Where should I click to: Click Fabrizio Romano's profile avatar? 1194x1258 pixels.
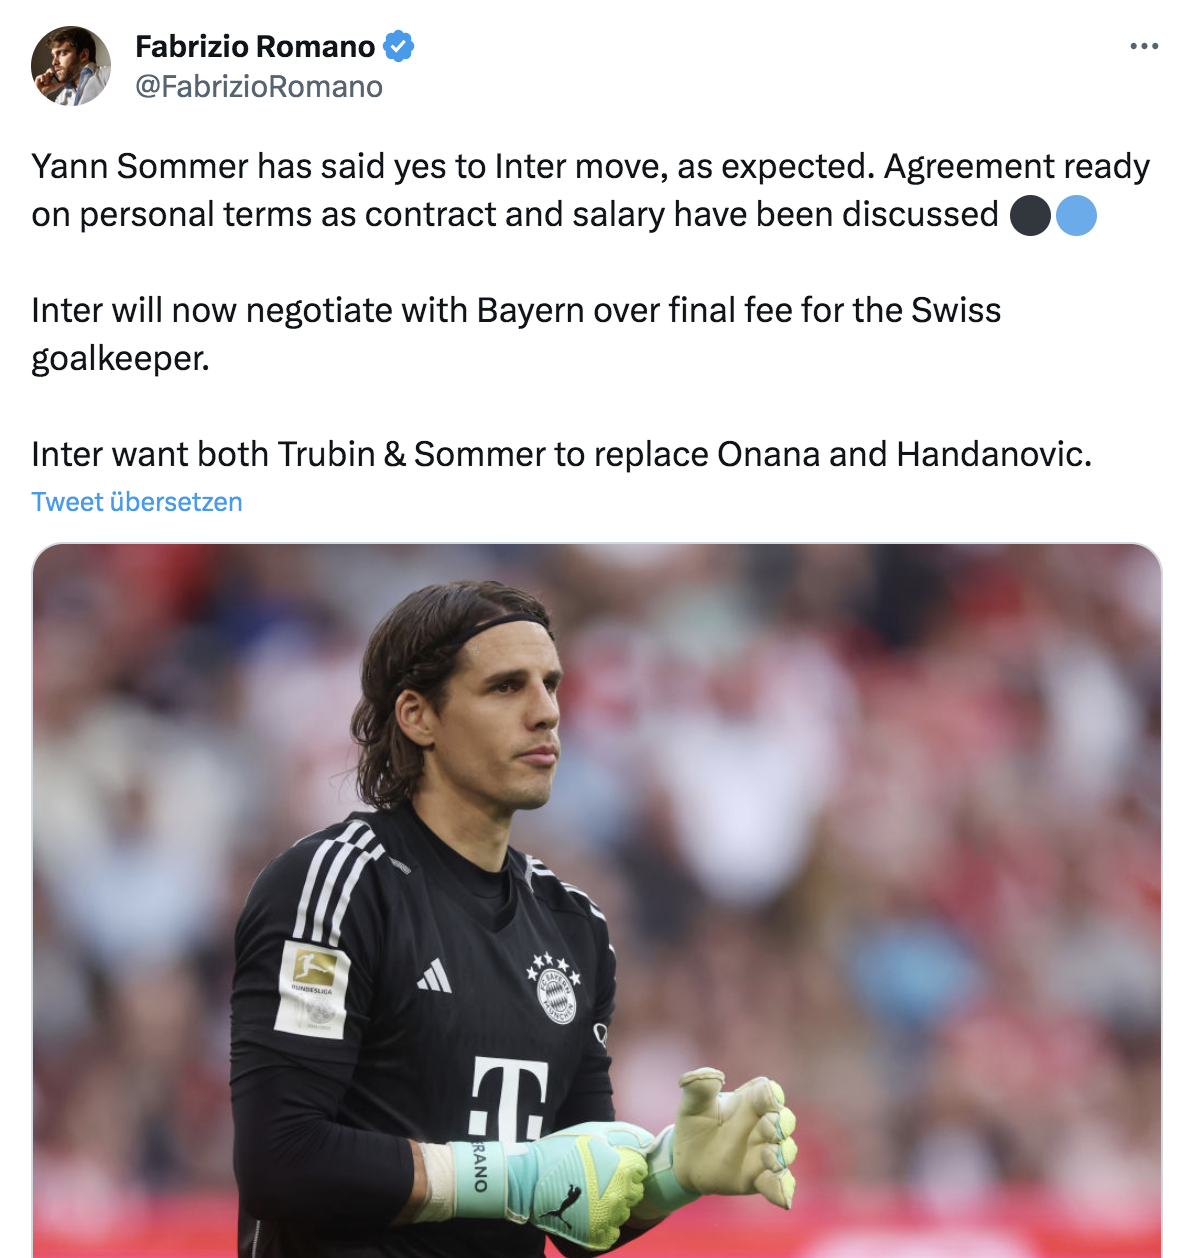click(71, 66)
